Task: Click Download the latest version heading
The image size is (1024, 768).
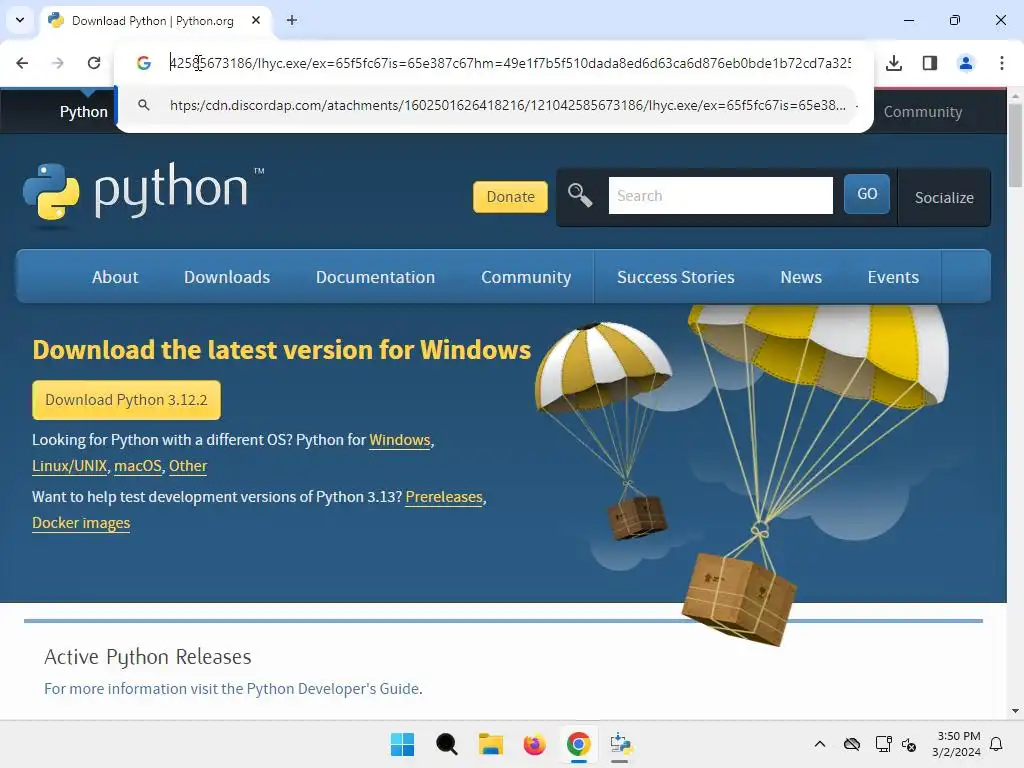Action: pos(281,349)
